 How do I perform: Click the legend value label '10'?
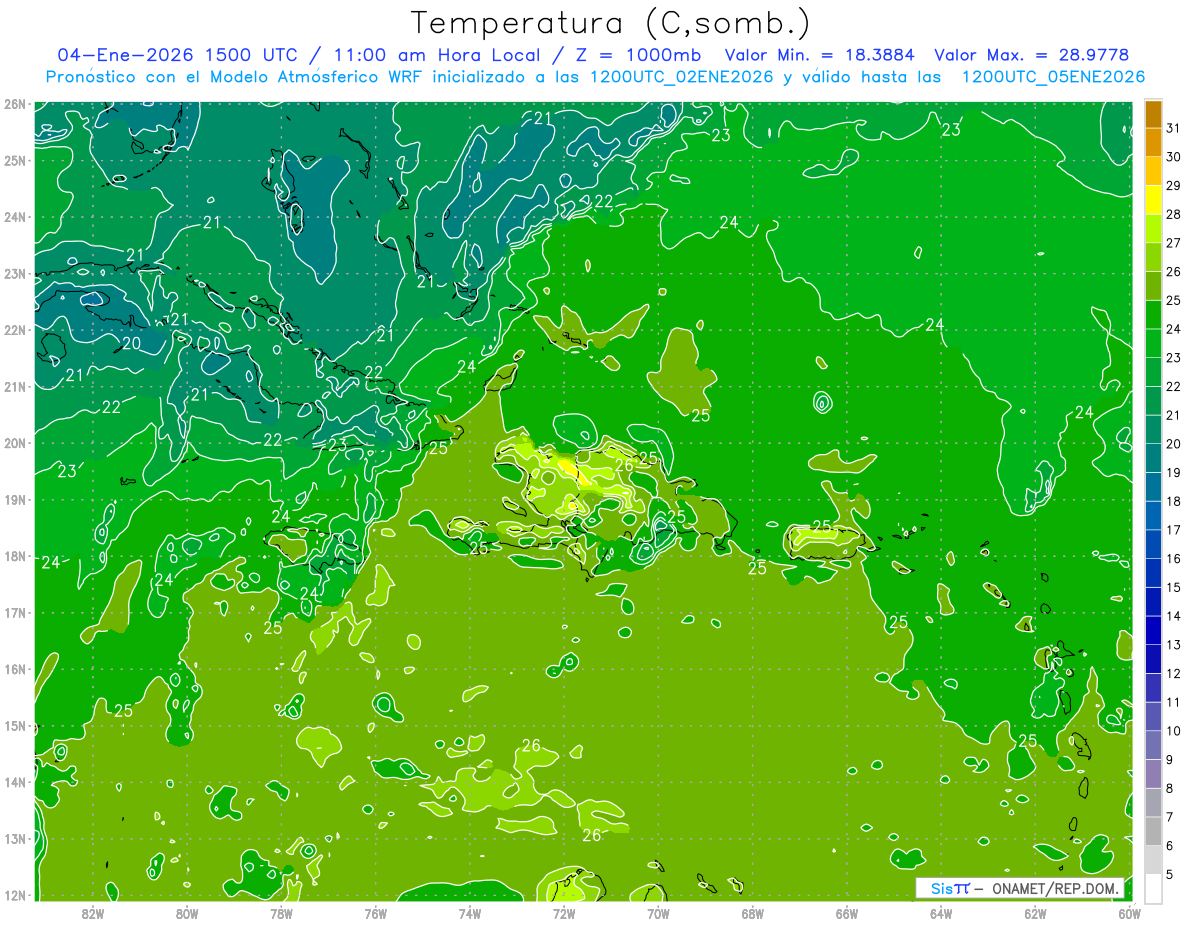(x=1173, y=731)
